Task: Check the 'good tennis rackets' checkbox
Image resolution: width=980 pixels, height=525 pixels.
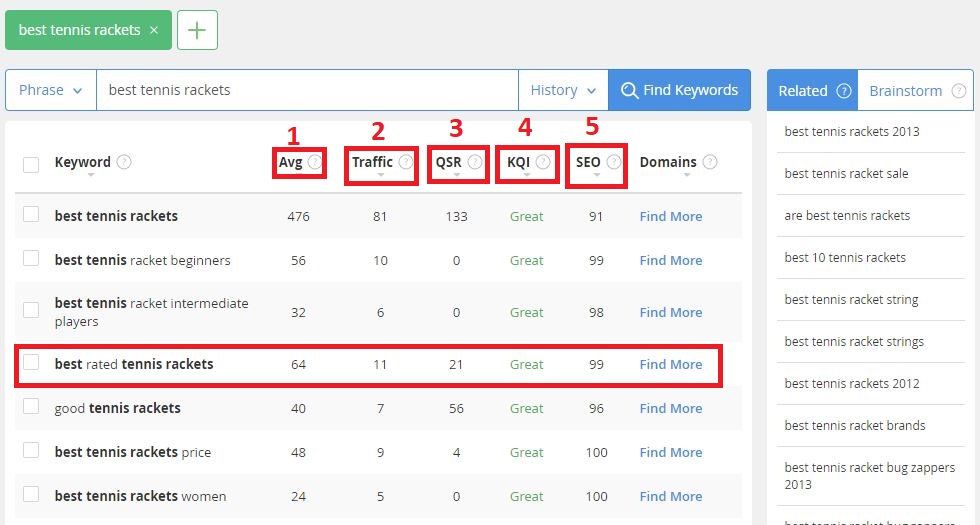Action: click(x=31, y=406)
